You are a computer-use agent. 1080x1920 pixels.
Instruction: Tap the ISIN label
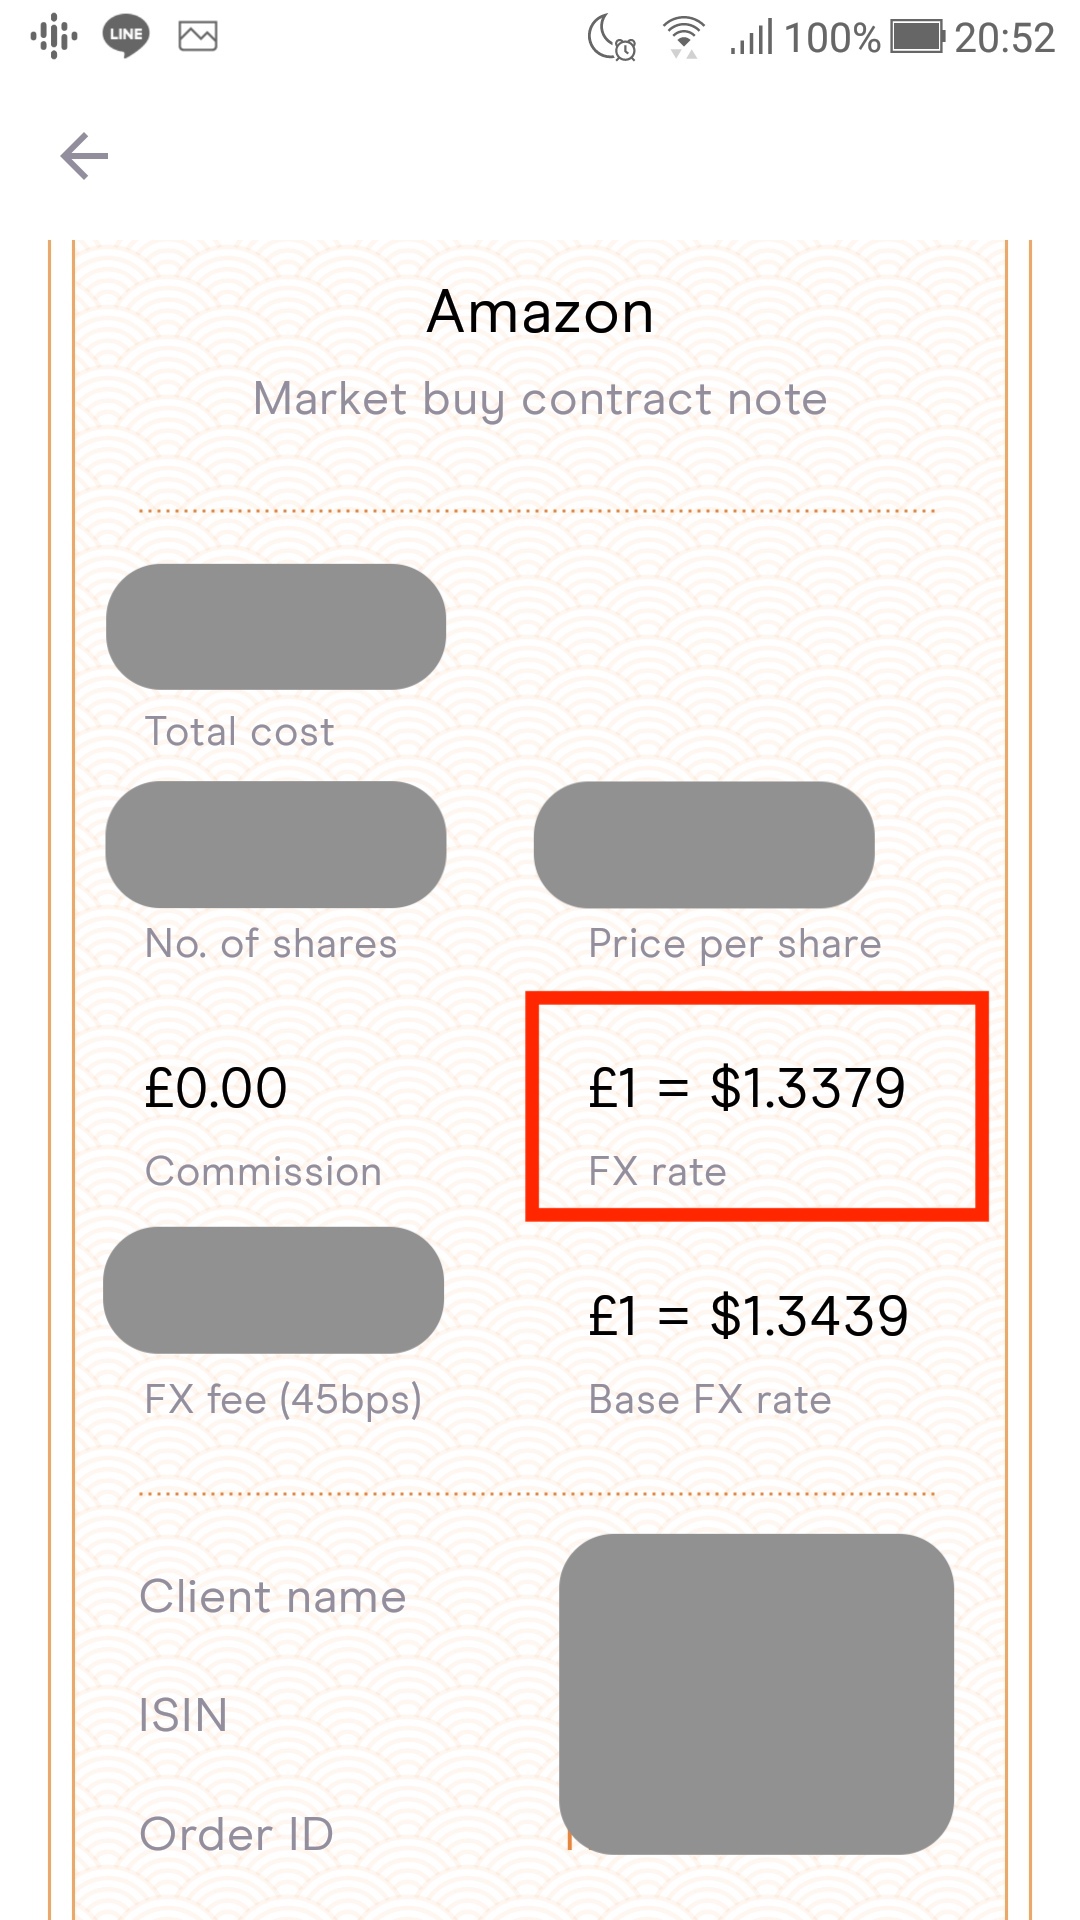[x=184, y=1715]
